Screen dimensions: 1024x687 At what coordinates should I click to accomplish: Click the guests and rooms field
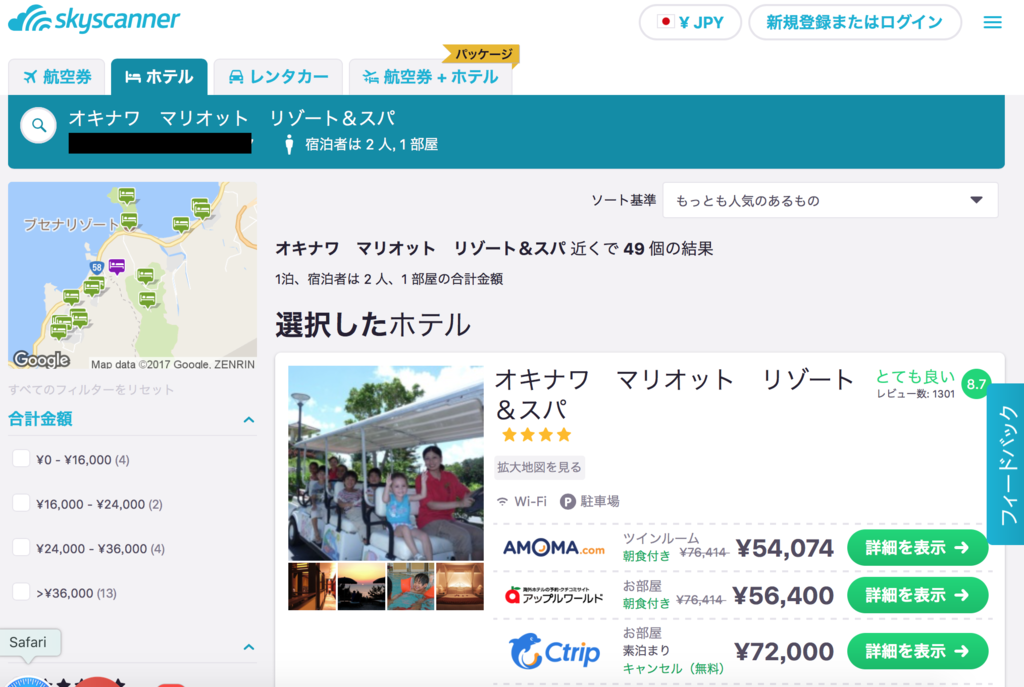point(371,144)
